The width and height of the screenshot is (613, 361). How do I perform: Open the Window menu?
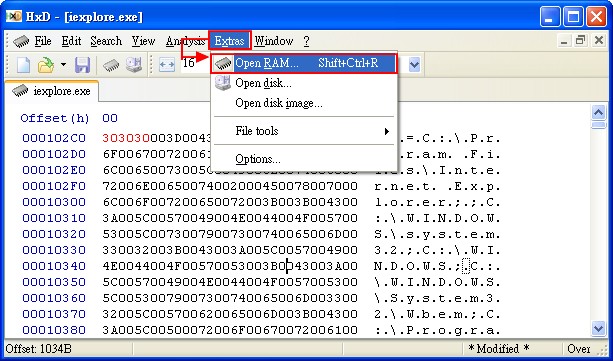coord(274,41)
